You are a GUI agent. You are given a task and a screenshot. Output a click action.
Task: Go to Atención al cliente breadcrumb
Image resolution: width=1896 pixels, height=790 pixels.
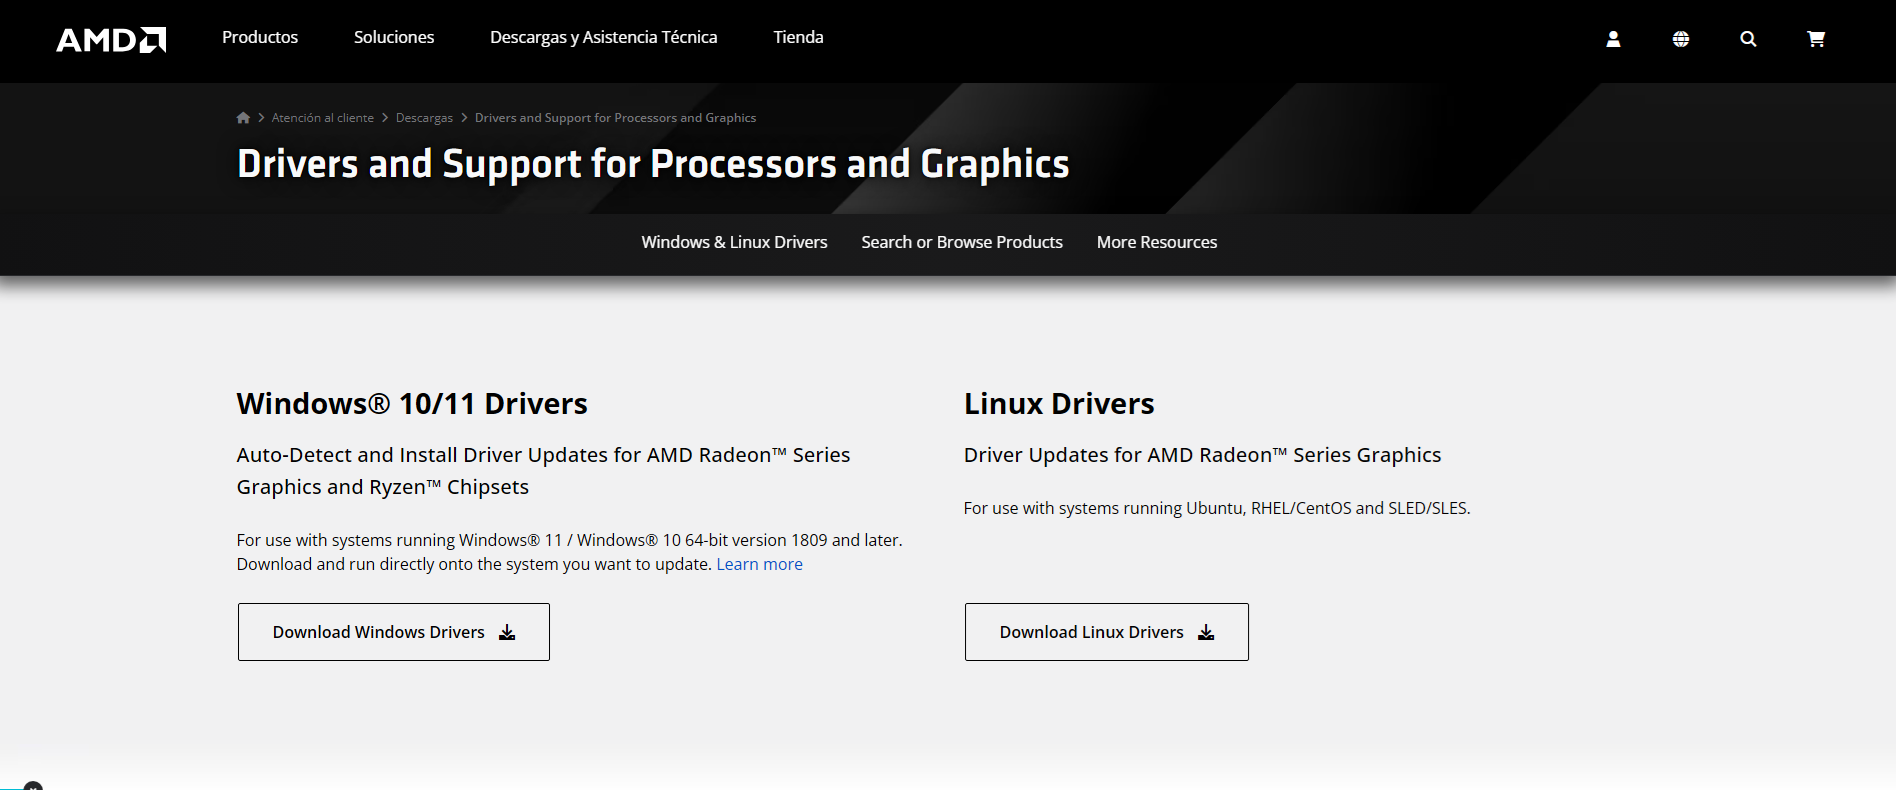pyautogui.click(x=323, y=118)
